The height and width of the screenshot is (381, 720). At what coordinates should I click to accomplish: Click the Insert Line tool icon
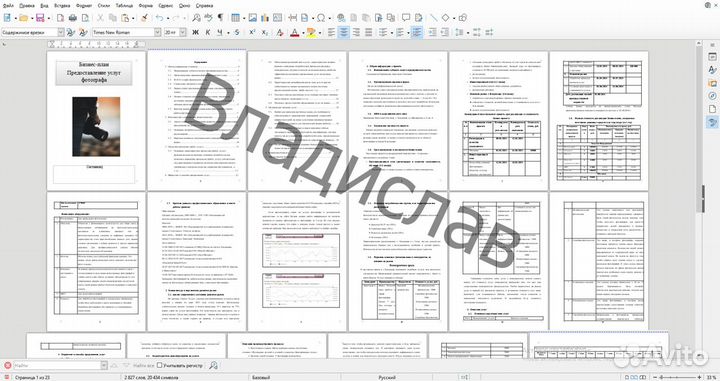click(433, 18)
